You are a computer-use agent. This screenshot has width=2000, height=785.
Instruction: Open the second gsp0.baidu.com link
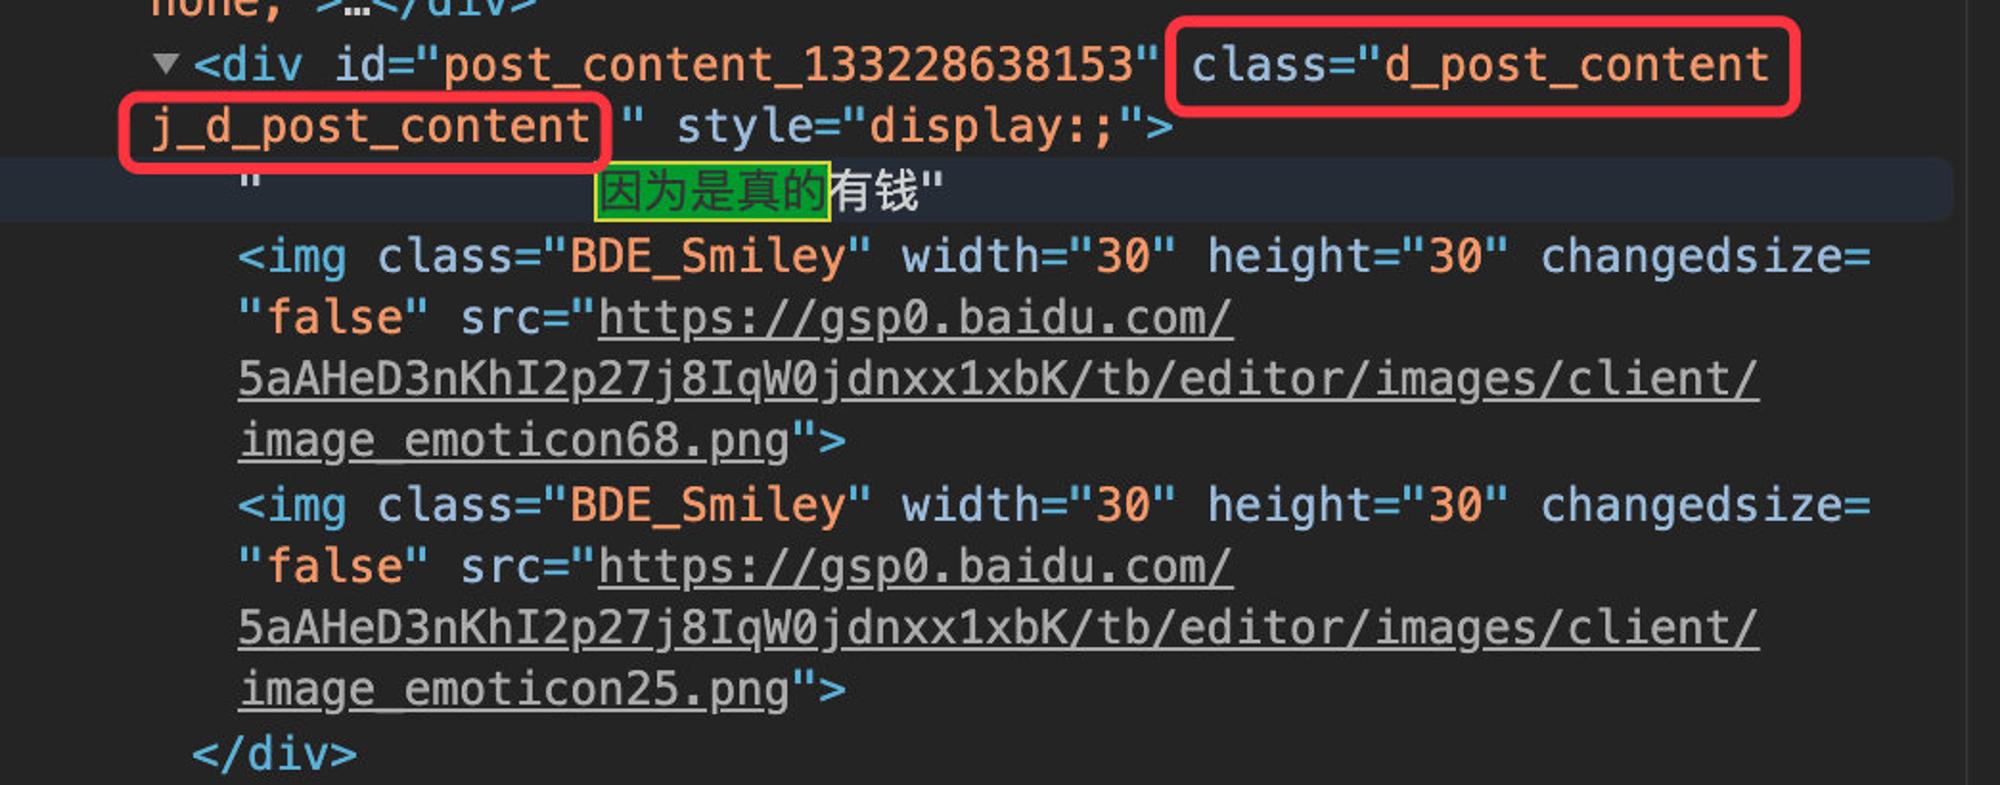[915, 568]
